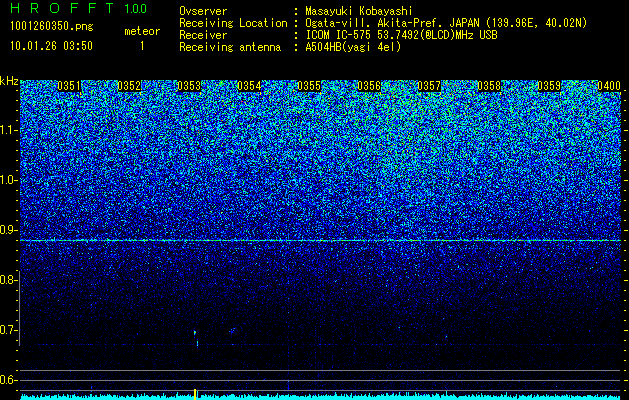The height and width of the screenshot is (400, 629).
Task: Click the 0356 time marker
Action: click(x=369, y=86)
